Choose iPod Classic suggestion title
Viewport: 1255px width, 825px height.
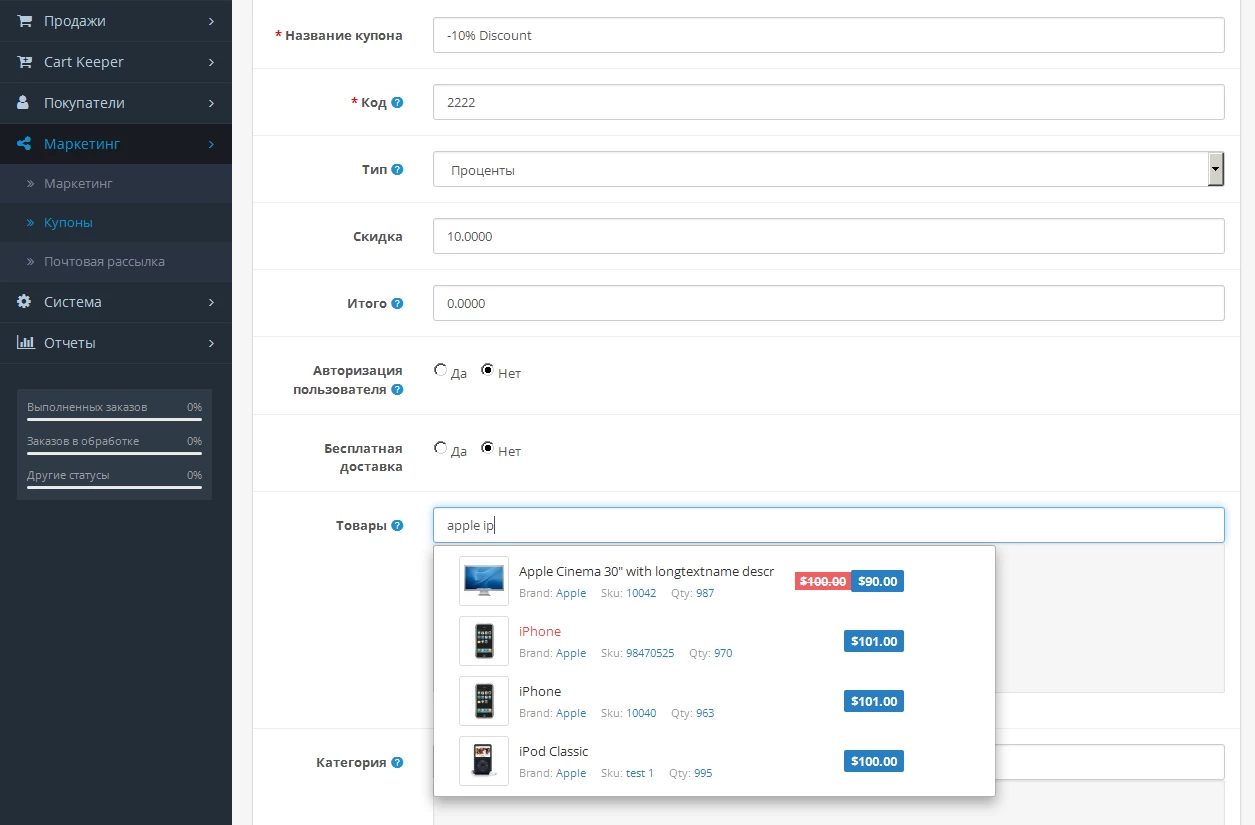pyautogui.click(x=554, y=751)
